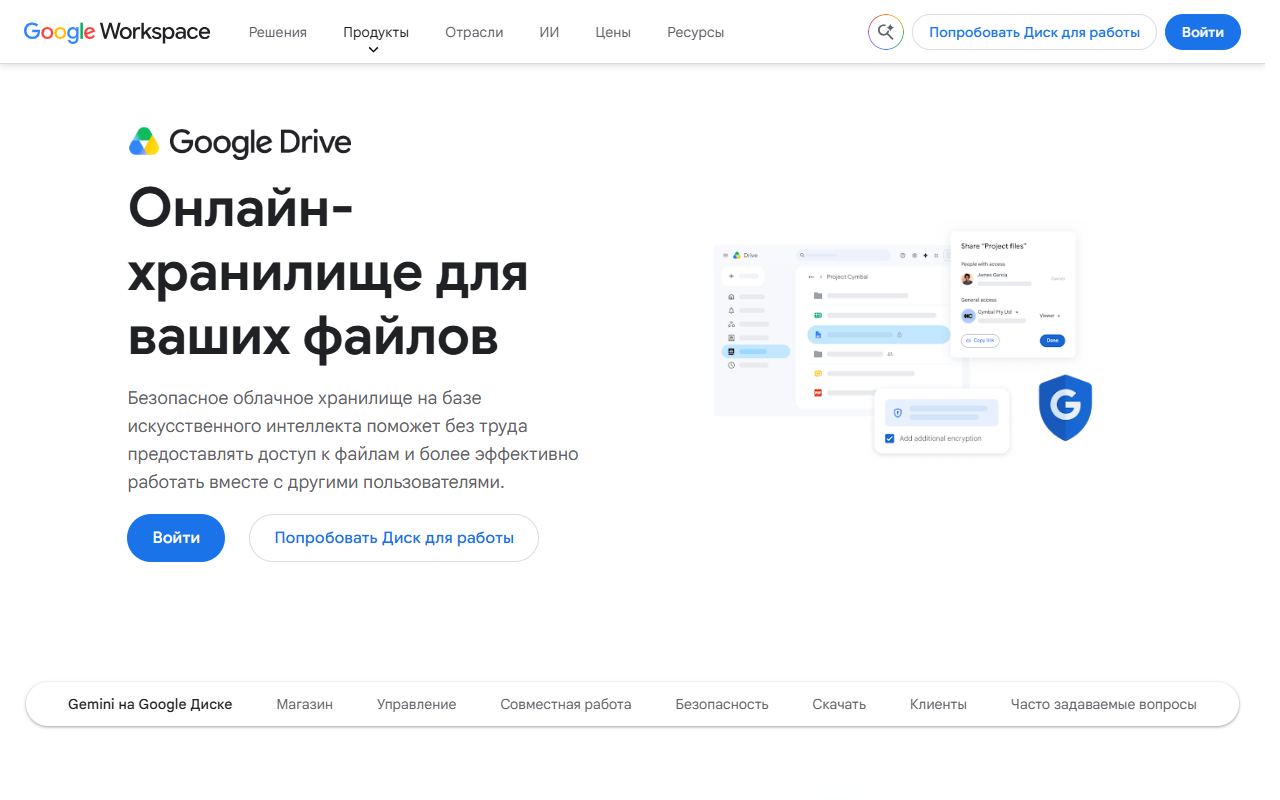Click the Done button in share illustration
The width and height of the screenshot is (1280, 800).
click(x=1052, y=340)
